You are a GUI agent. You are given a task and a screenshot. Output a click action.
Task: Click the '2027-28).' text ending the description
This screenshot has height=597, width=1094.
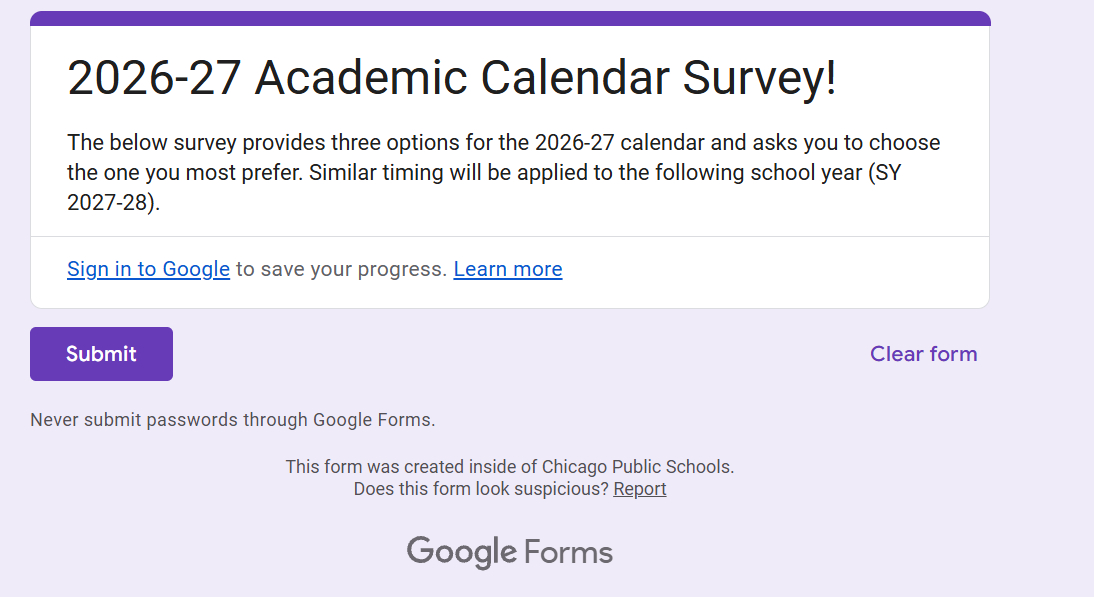(x=113, y=202)
